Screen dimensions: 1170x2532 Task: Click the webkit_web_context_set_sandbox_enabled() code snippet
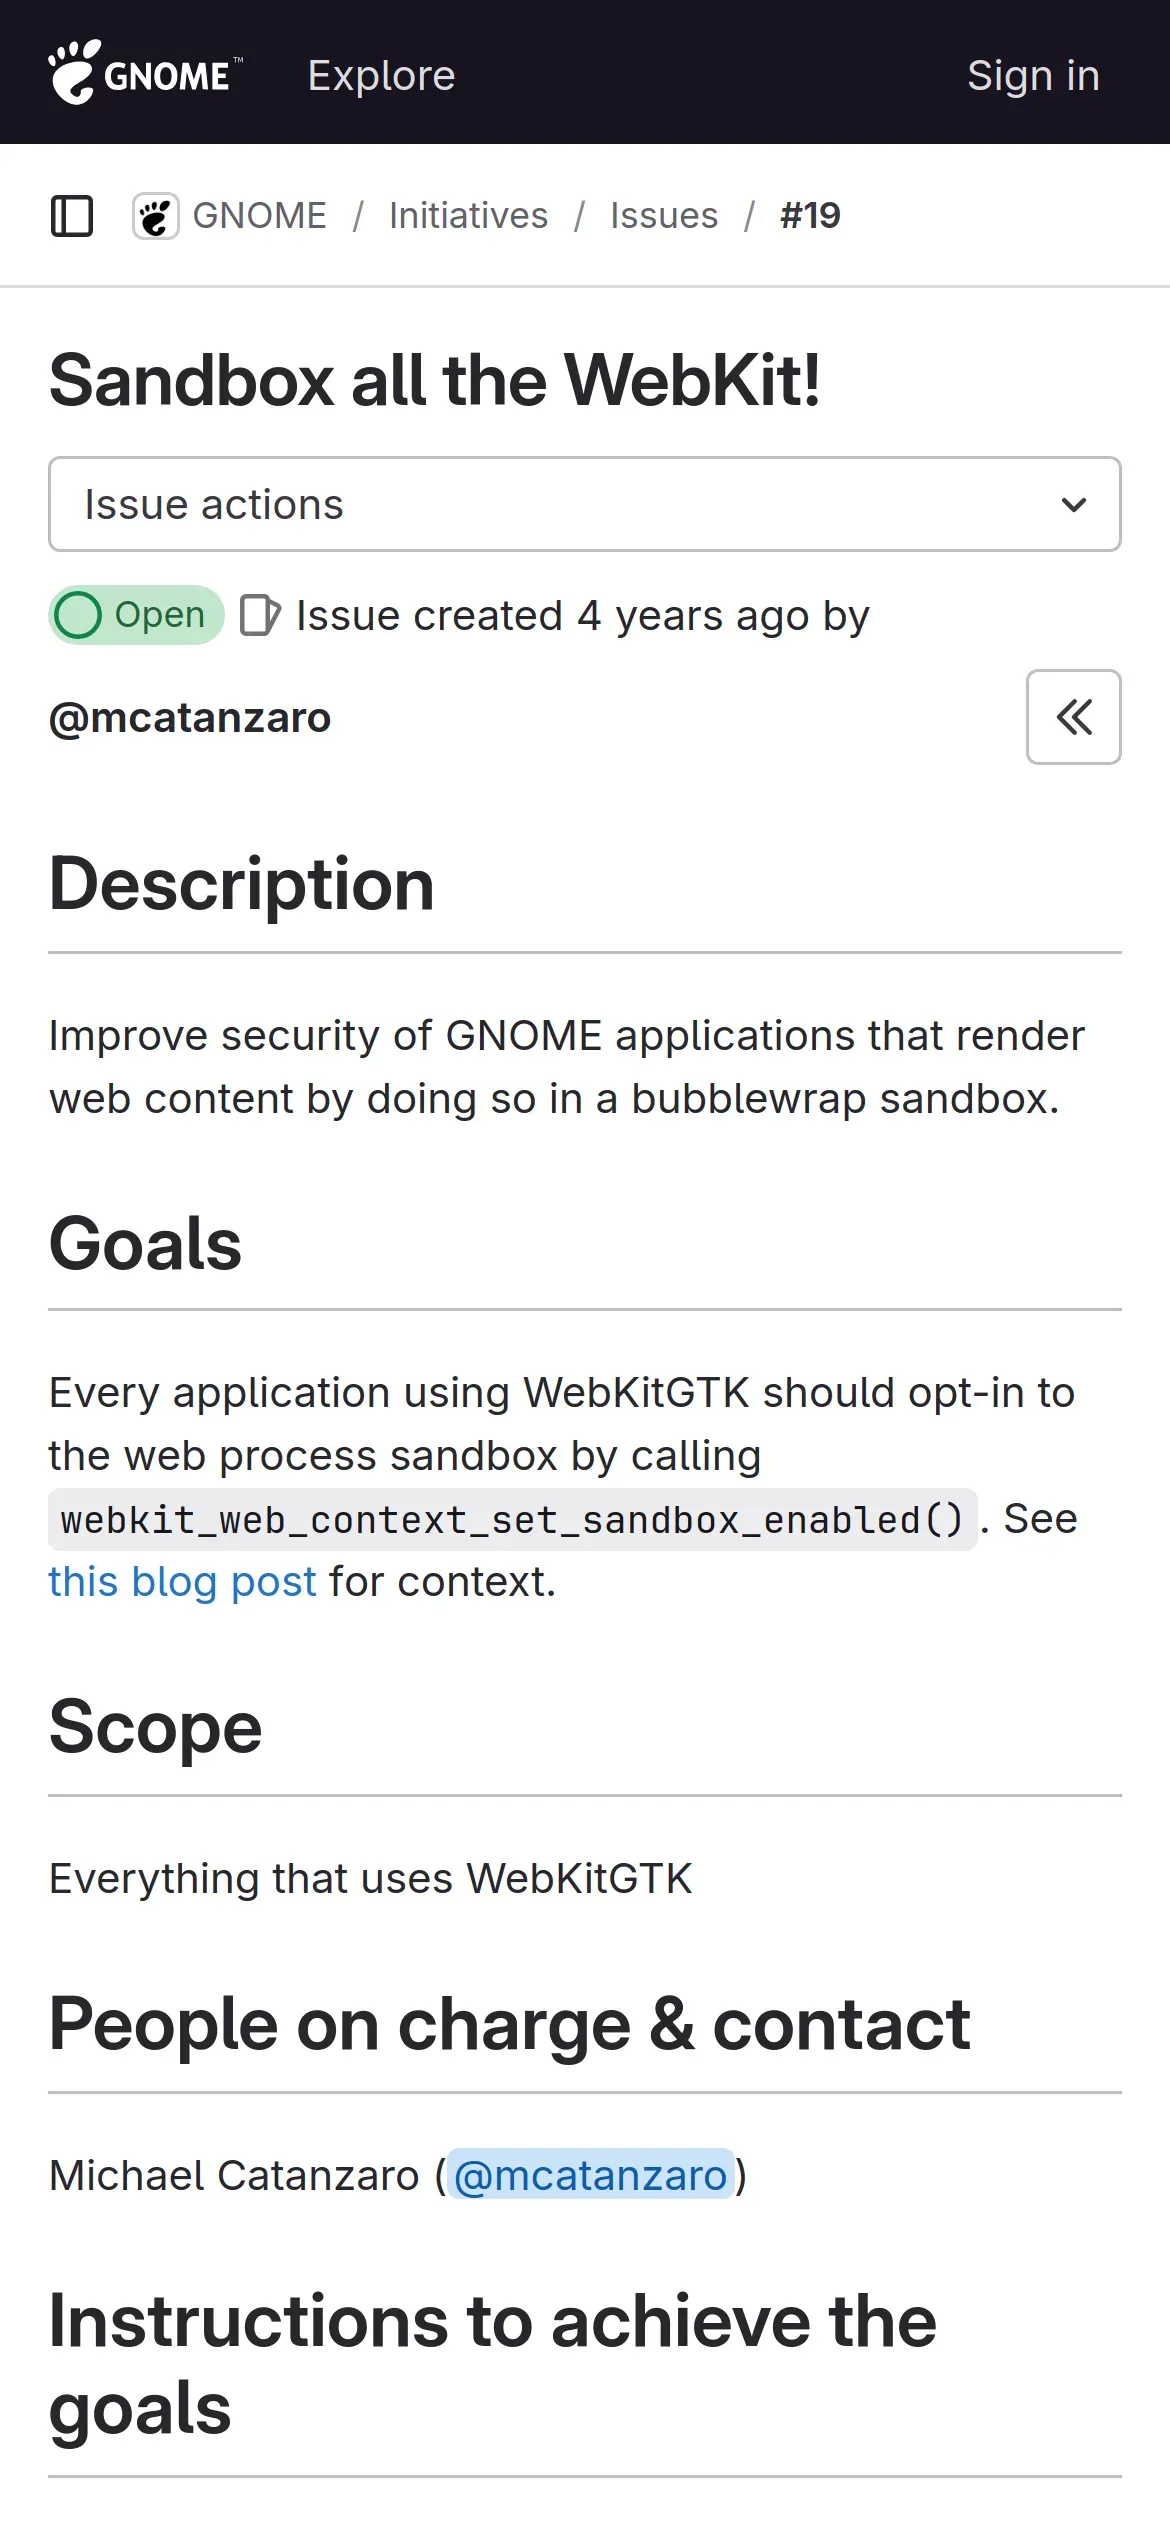[512, 1520]
